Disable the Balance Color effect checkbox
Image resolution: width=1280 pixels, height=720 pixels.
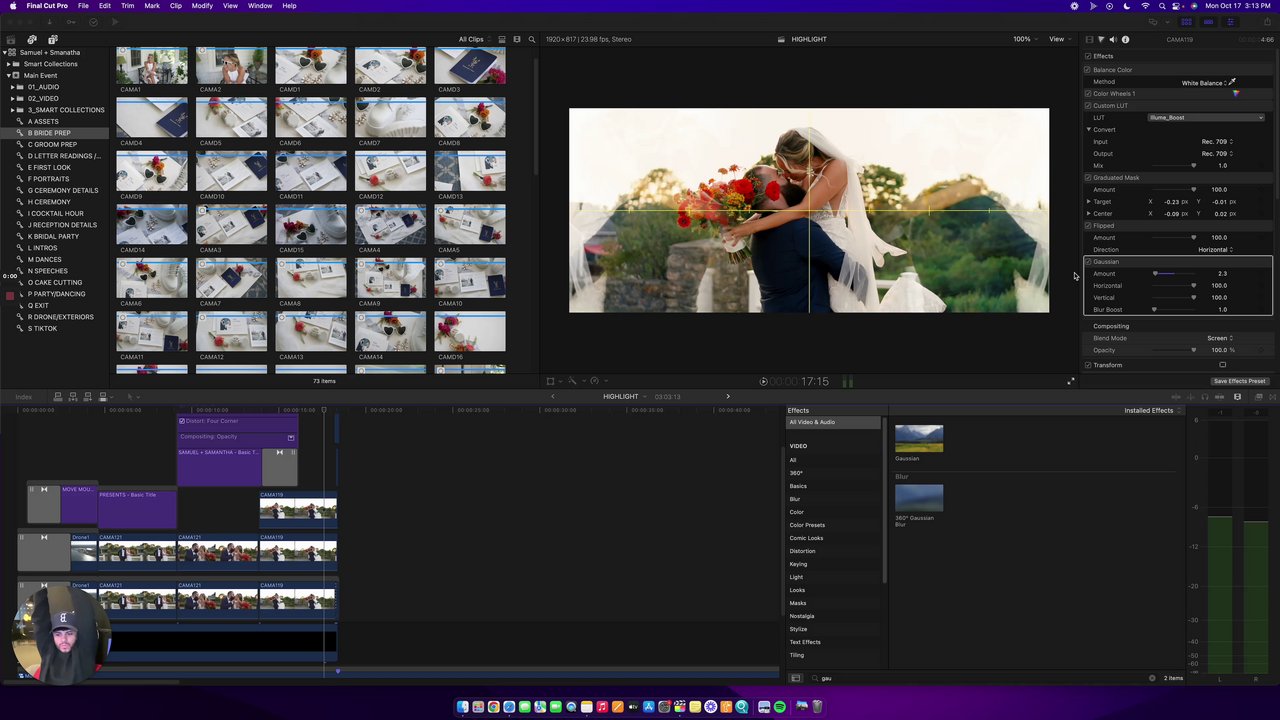[x=1088, y=70]
